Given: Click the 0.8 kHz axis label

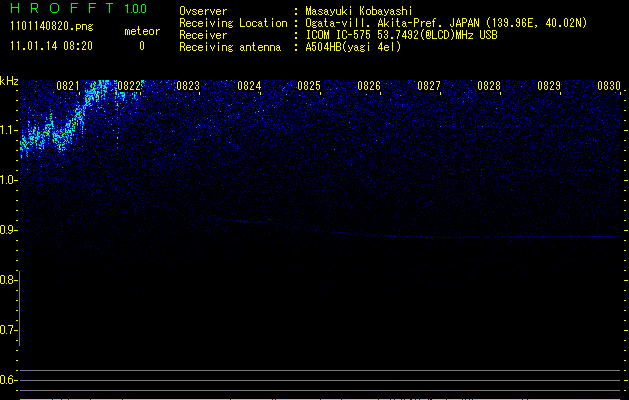Looking at the screenshot, I should click(x=7, y=280).
